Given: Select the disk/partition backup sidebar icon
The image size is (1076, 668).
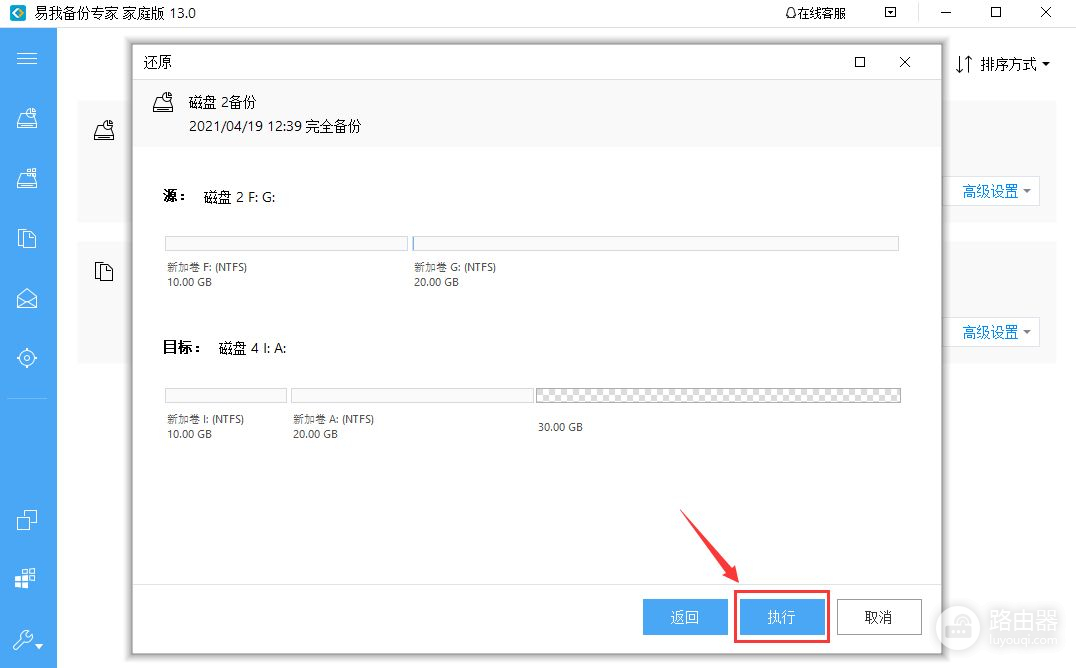Looking at the screenshot, I should [x=27, y=118].
